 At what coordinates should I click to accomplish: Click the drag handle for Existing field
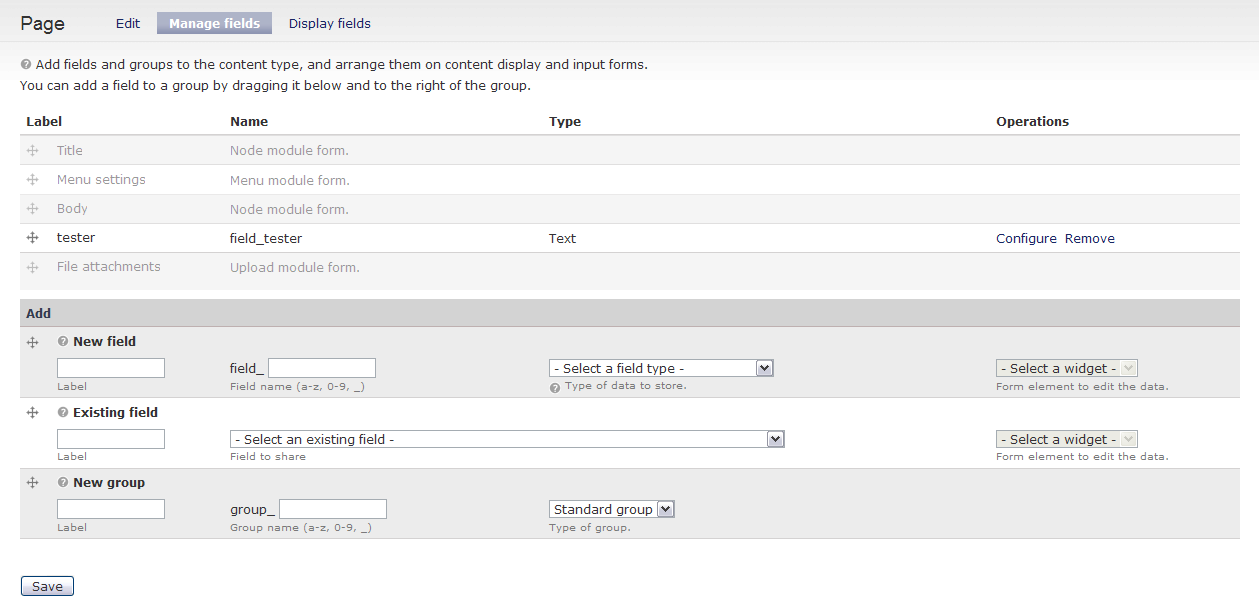coord(32,412)
